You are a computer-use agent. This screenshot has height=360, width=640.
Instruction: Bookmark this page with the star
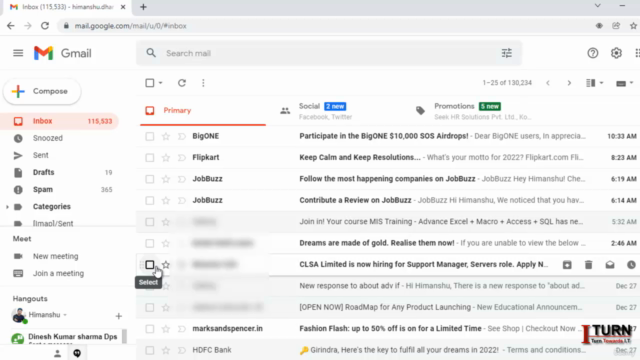pos(633,26)
